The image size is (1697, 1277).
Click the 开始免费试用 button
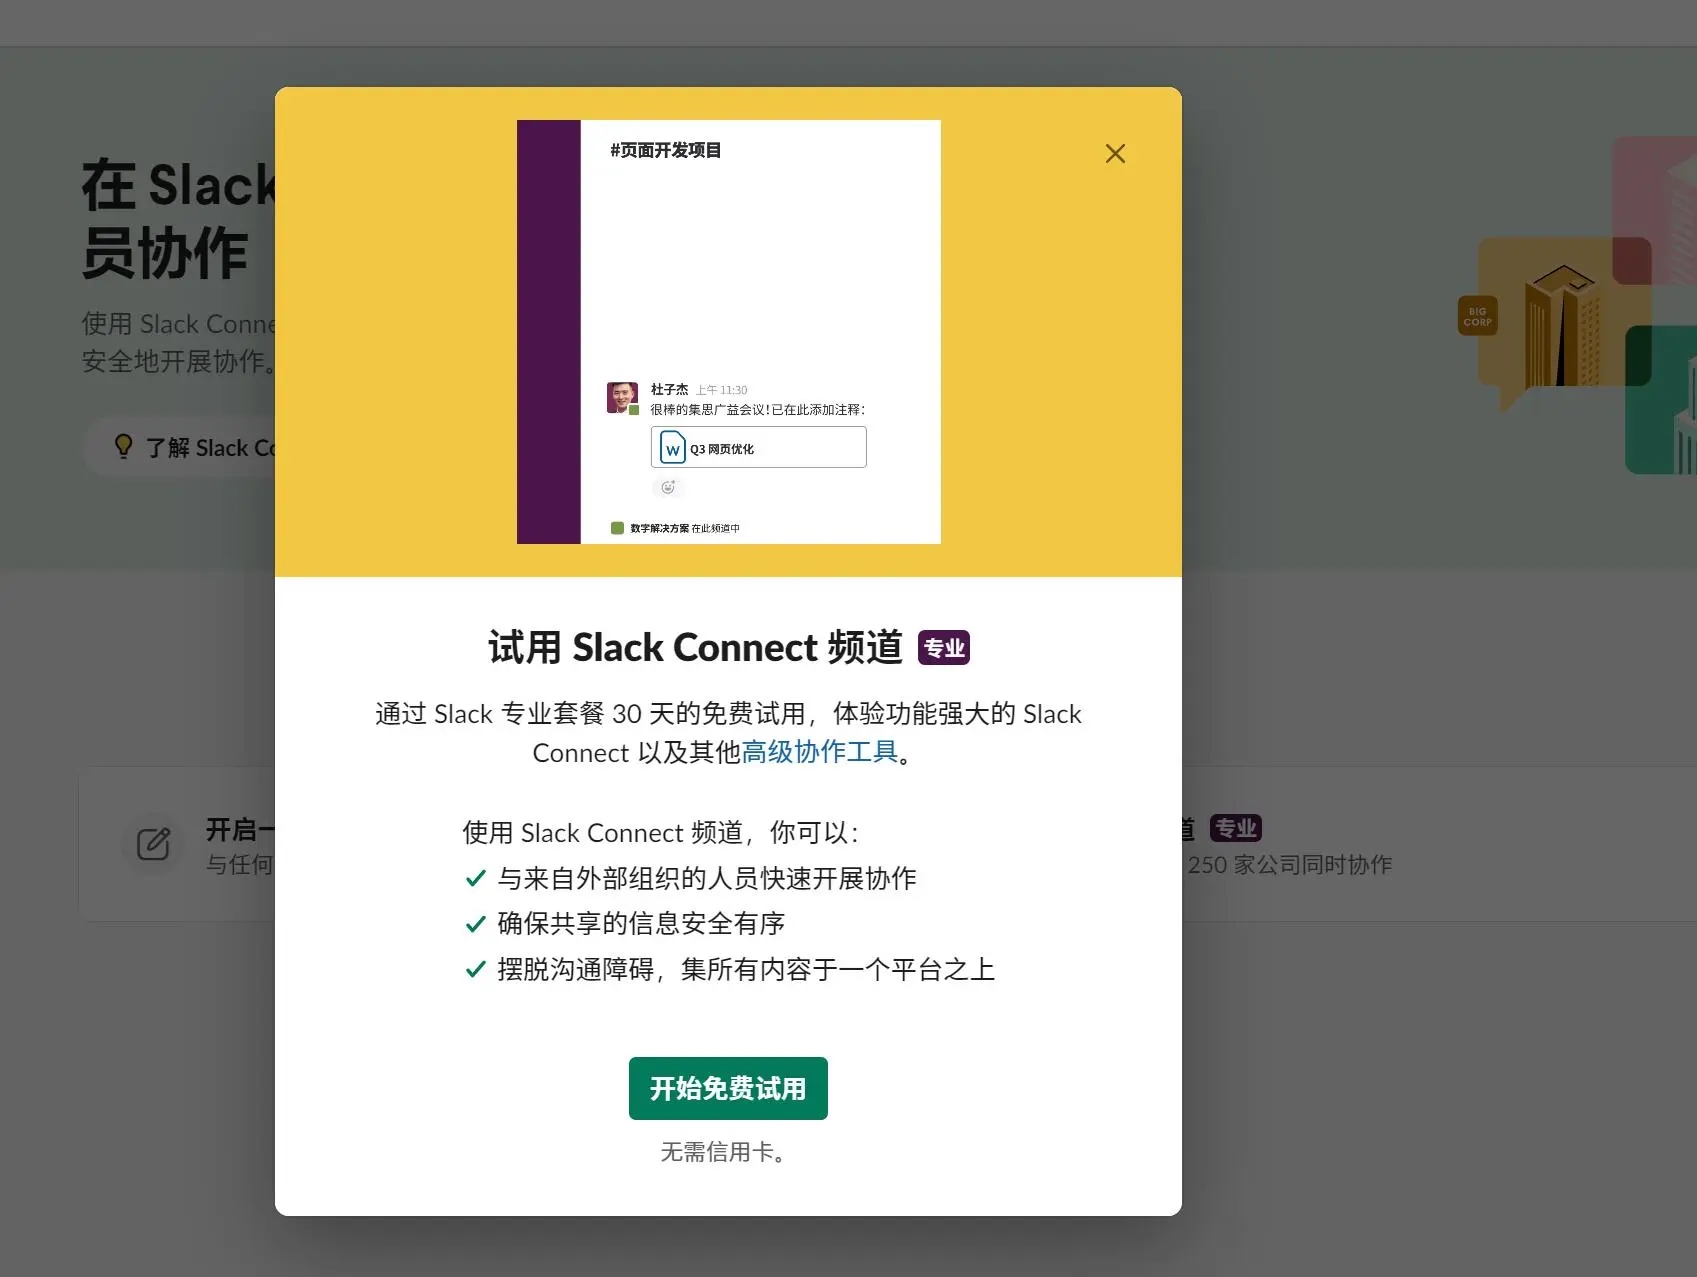pos(728,1088)
